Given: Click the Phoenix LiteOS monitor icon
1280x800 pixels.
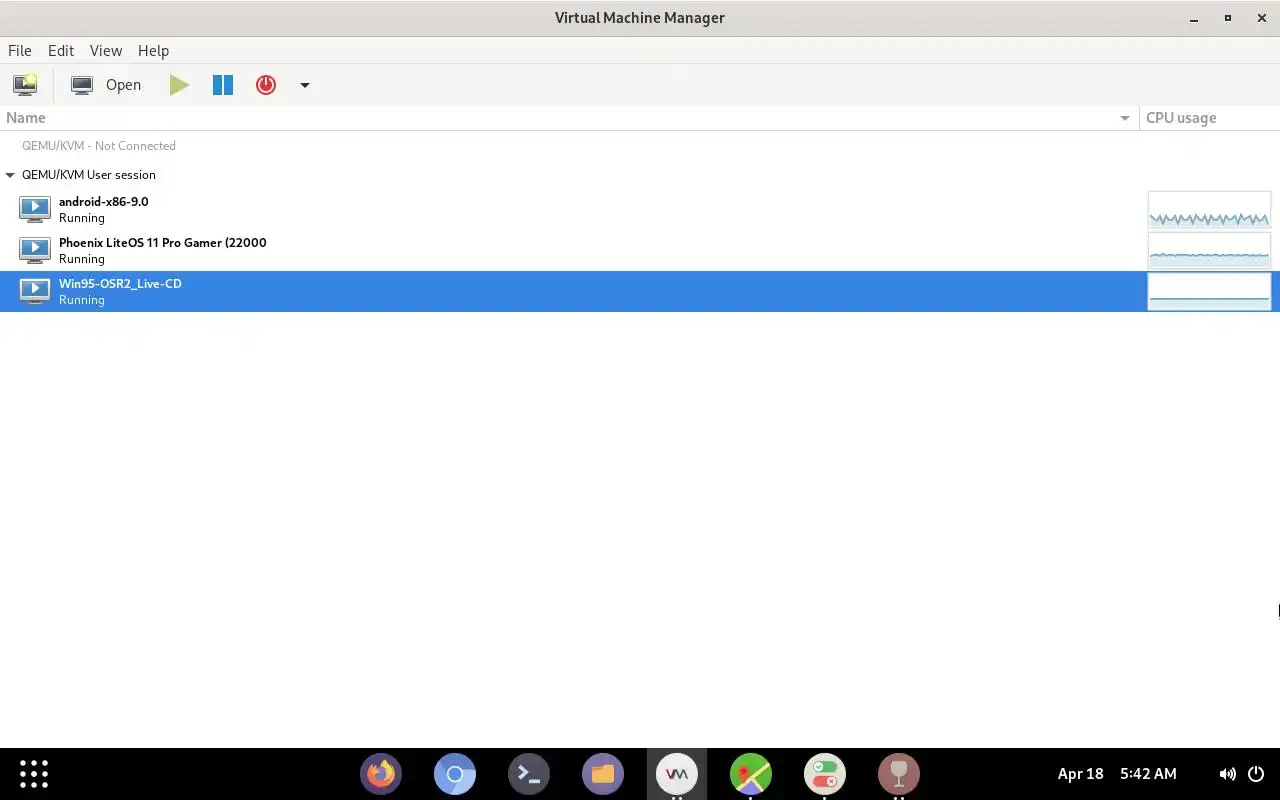Looking at the screenshot, I should pyautogui.click(x=35, y=250).
